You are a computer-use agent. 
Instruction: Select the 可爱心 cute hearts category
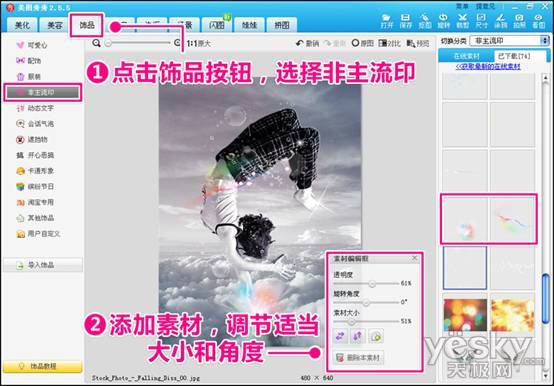[x=32, y=45]
